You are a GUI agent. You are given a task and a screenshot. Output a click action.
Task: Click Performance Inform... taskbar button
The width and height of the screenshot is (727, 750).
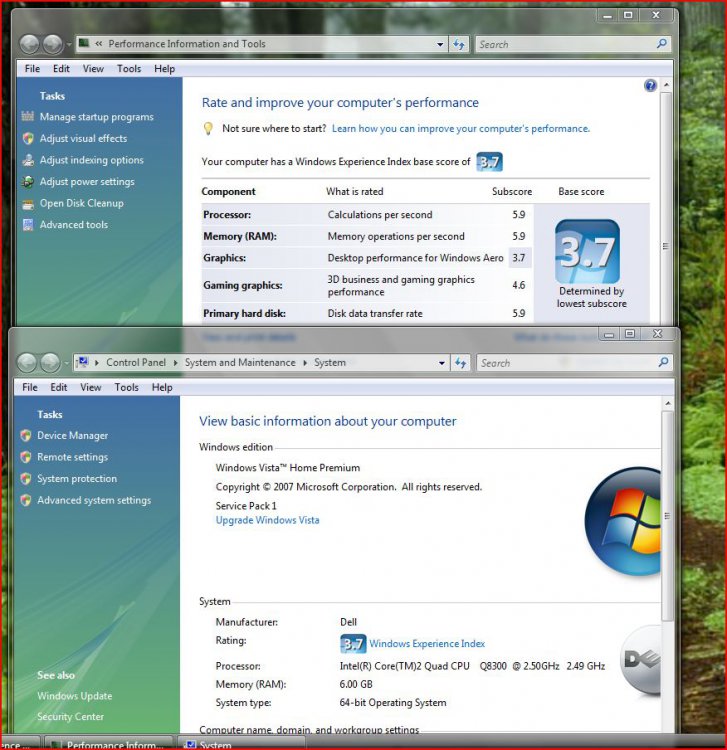(x=109, y=744)
